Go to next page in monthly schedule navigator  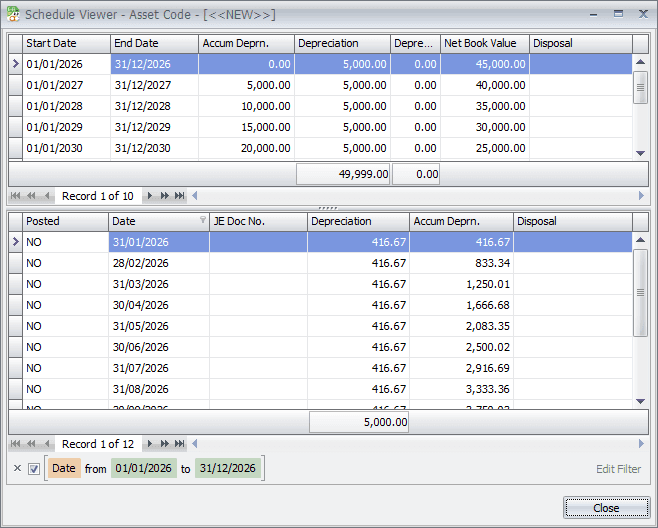pos(164,444)
